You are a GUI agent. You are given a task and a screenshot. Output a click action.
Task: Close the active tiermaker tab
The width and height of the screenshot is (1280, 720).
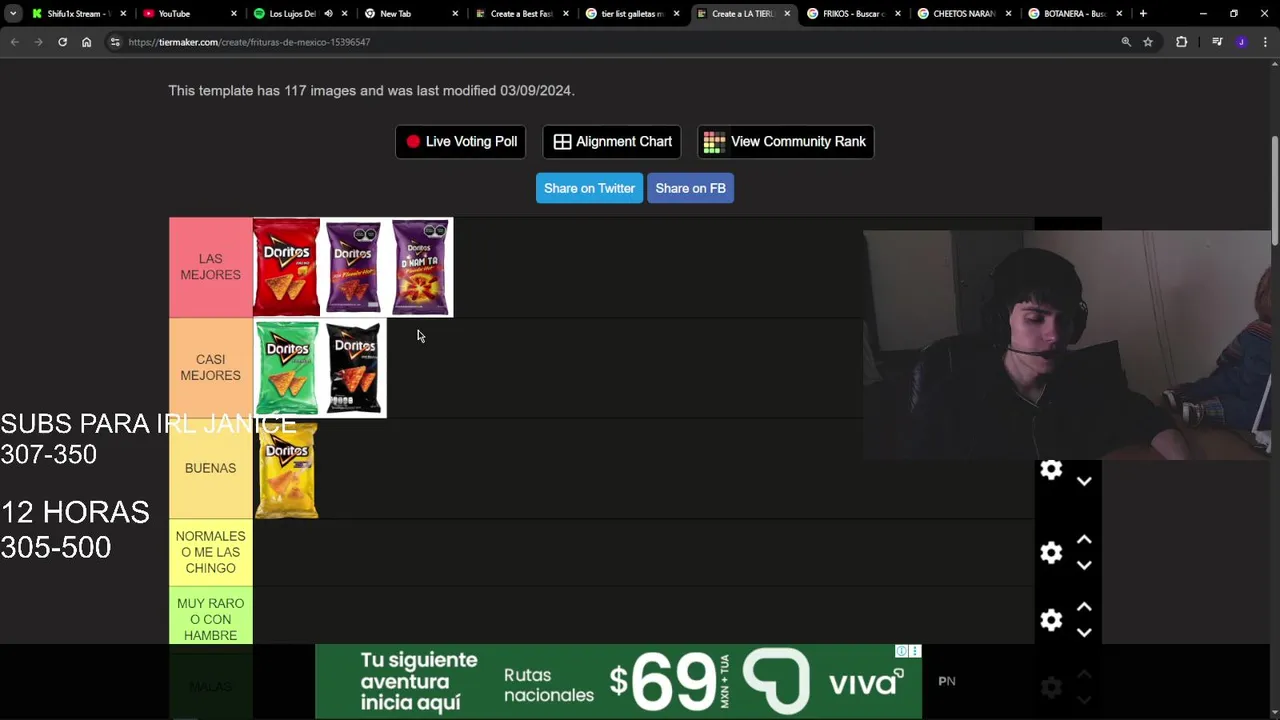(787, 14)
